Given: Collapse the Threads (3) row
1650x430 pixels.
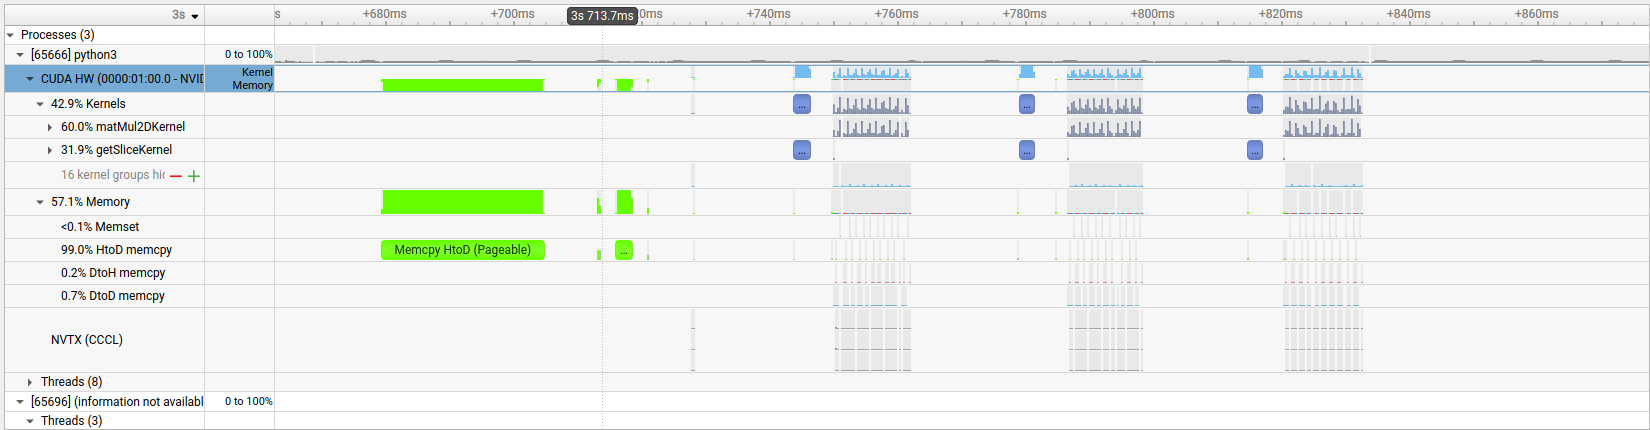Looking at the screenshot, I should 30,421.
